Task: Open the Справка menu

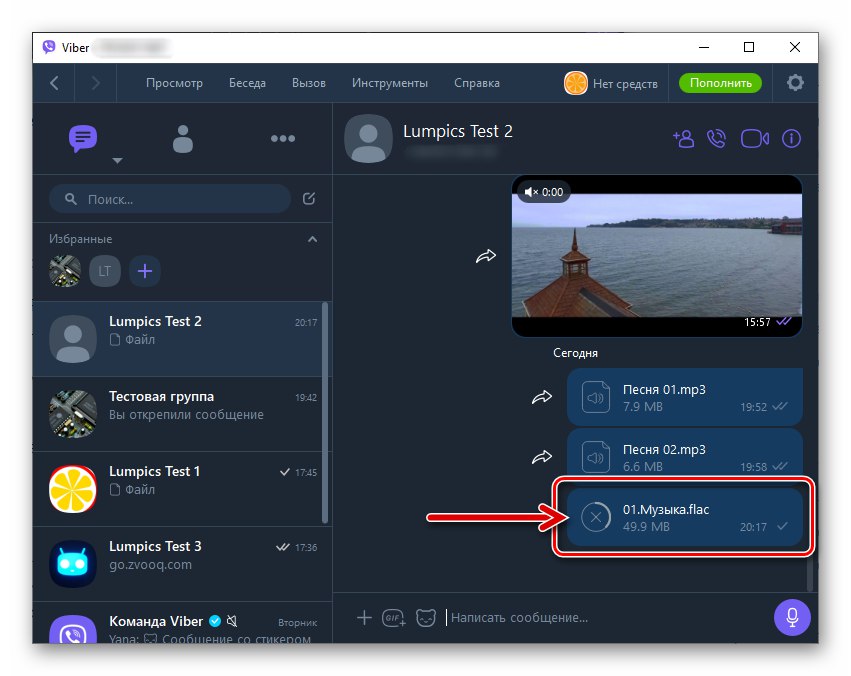Action: [477, 83]
